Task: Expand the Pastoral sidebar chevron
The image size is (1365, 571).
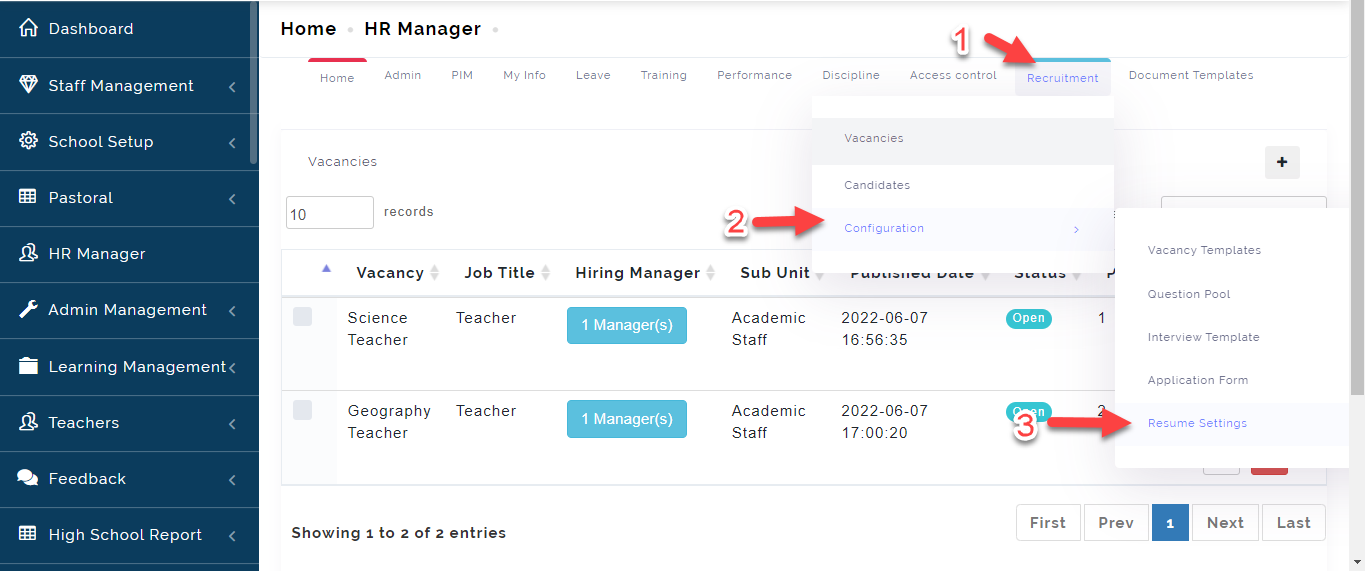Action: pyautogui.click(x=232, y=199)
